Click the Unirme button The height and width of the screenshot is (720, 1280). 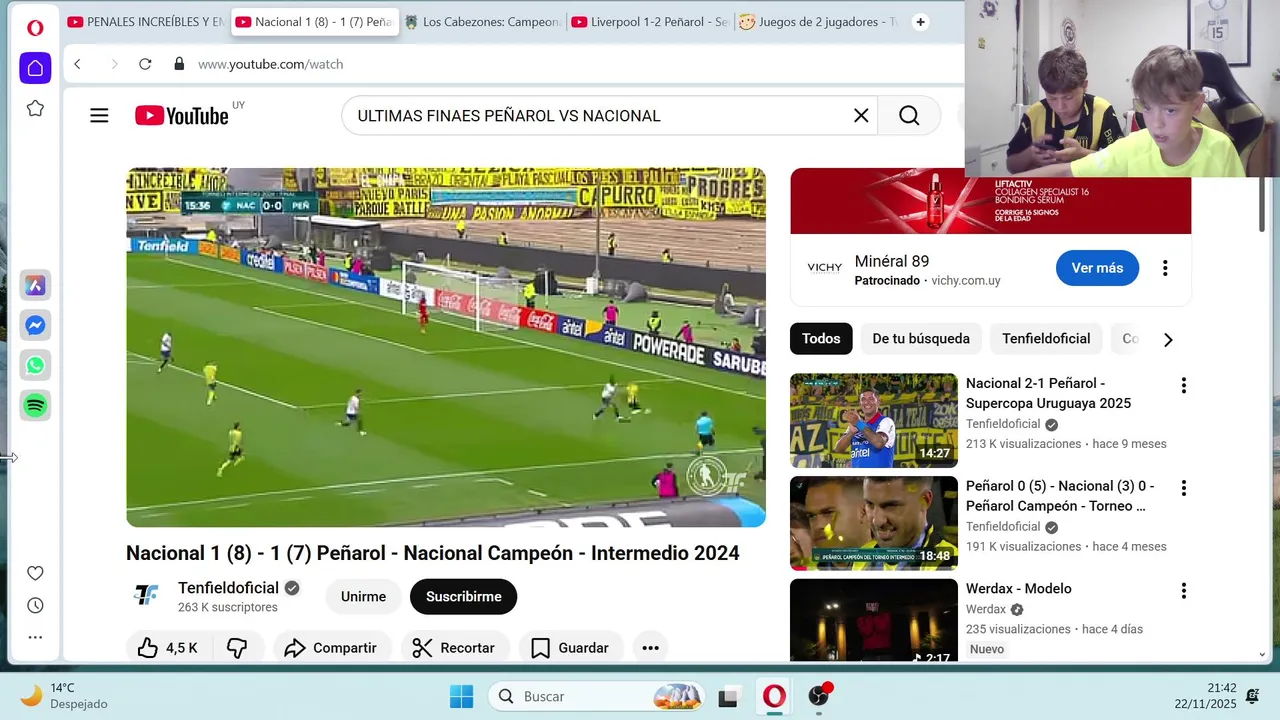[363, 597]
